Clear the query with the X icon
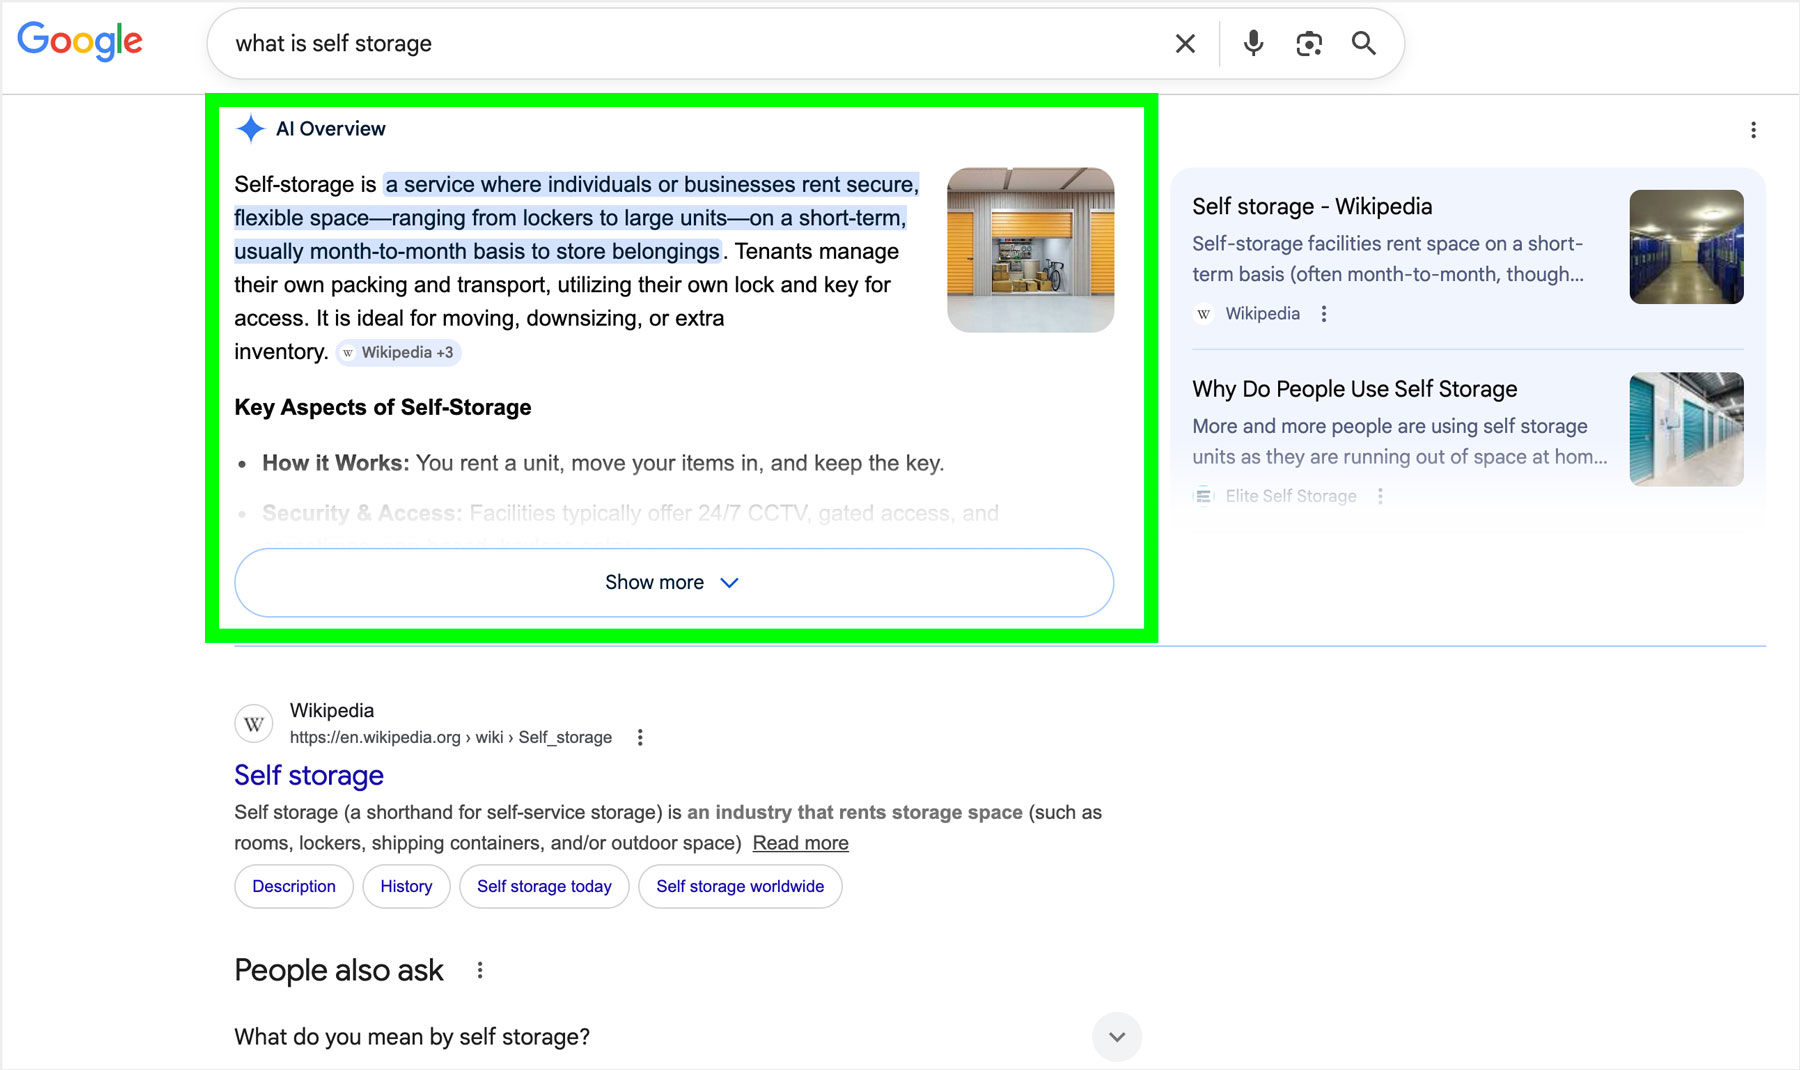The height and width of the screenshot is (1070, 1800). pos(1184,43)
